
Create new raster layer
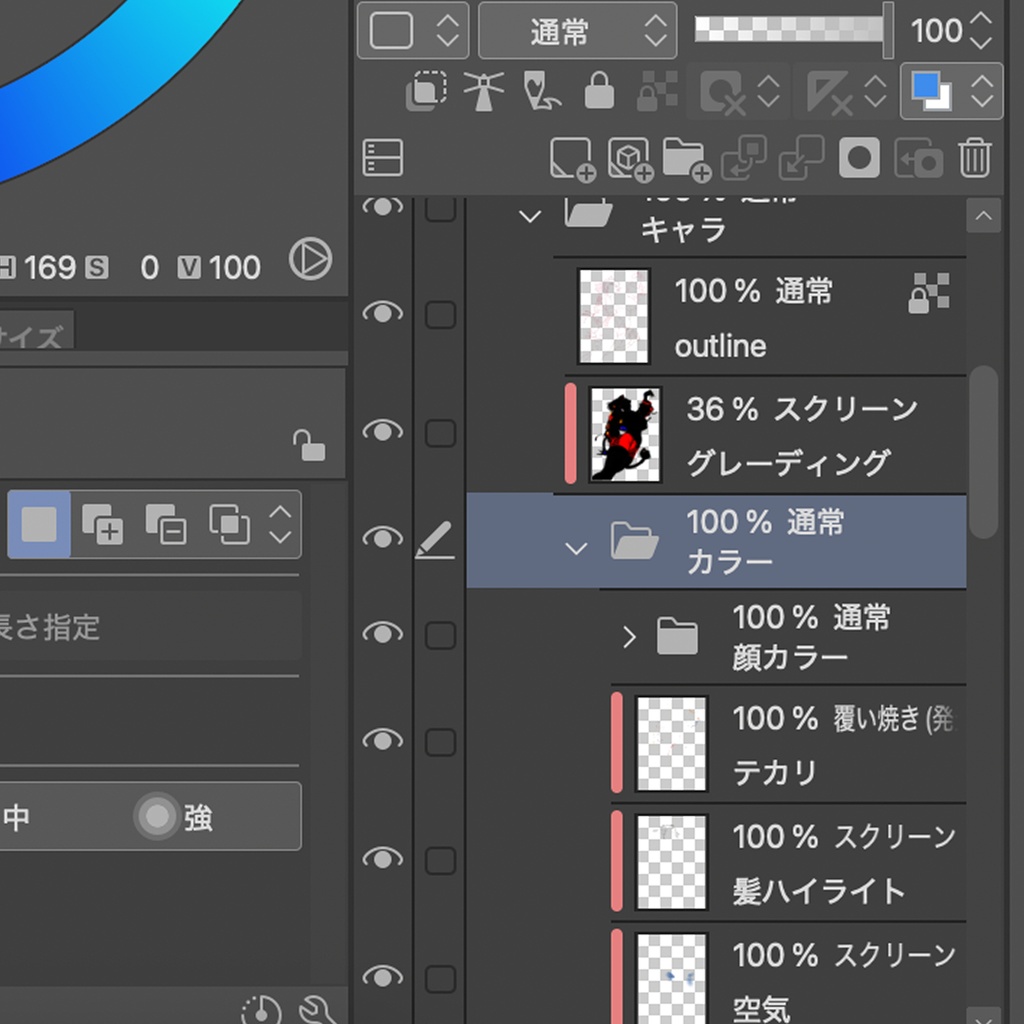click(572, 158)
